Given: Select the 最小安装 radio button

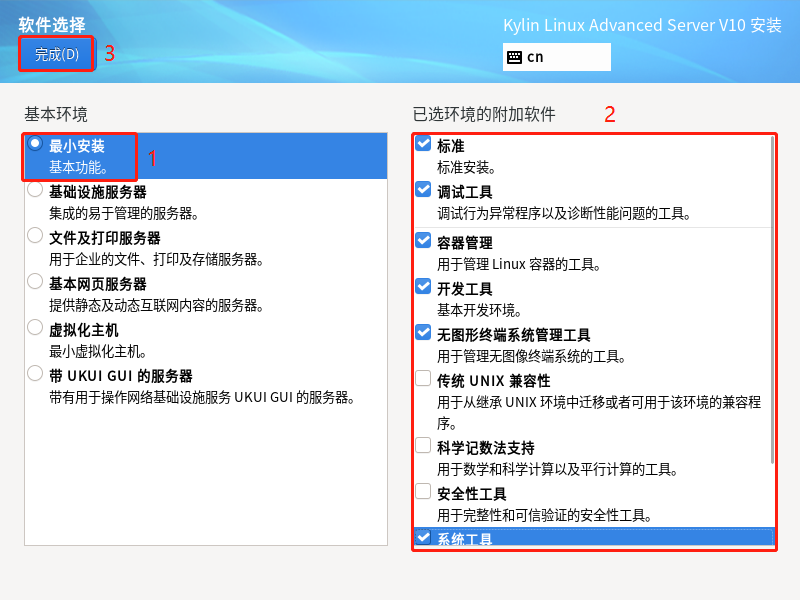Looking at the screenshot, I should (35, 144).
